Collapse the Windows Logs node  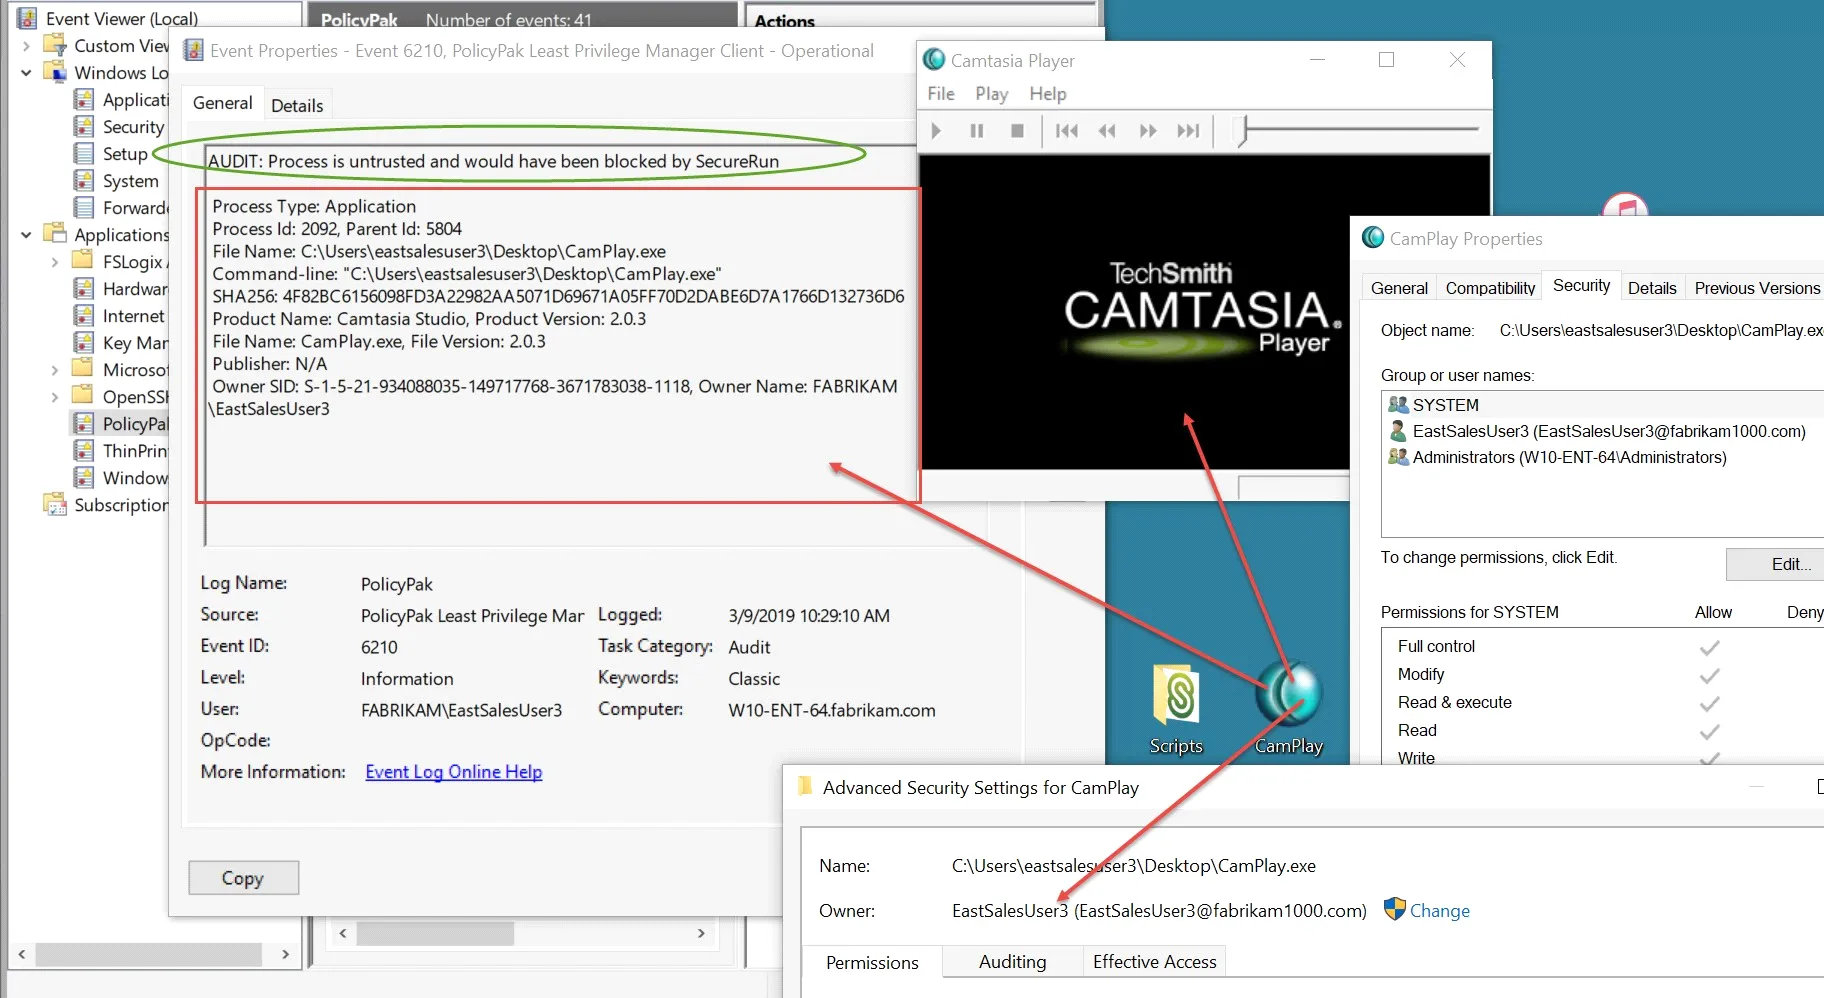click(x=25, y=72)
